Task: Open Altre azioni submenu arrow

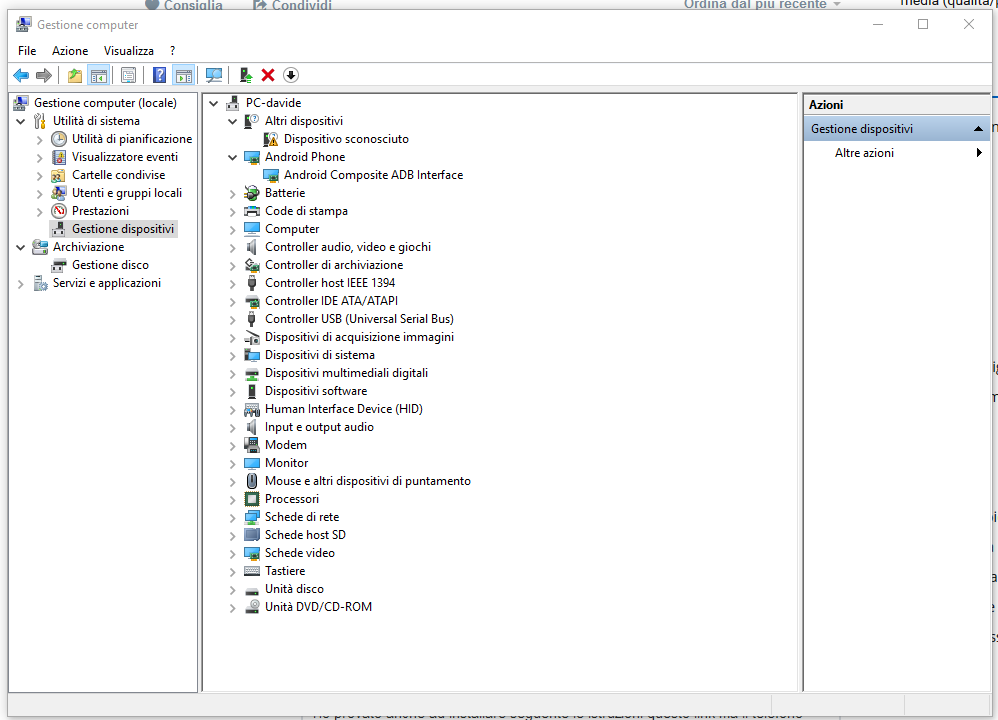Action: pos(979,153)
